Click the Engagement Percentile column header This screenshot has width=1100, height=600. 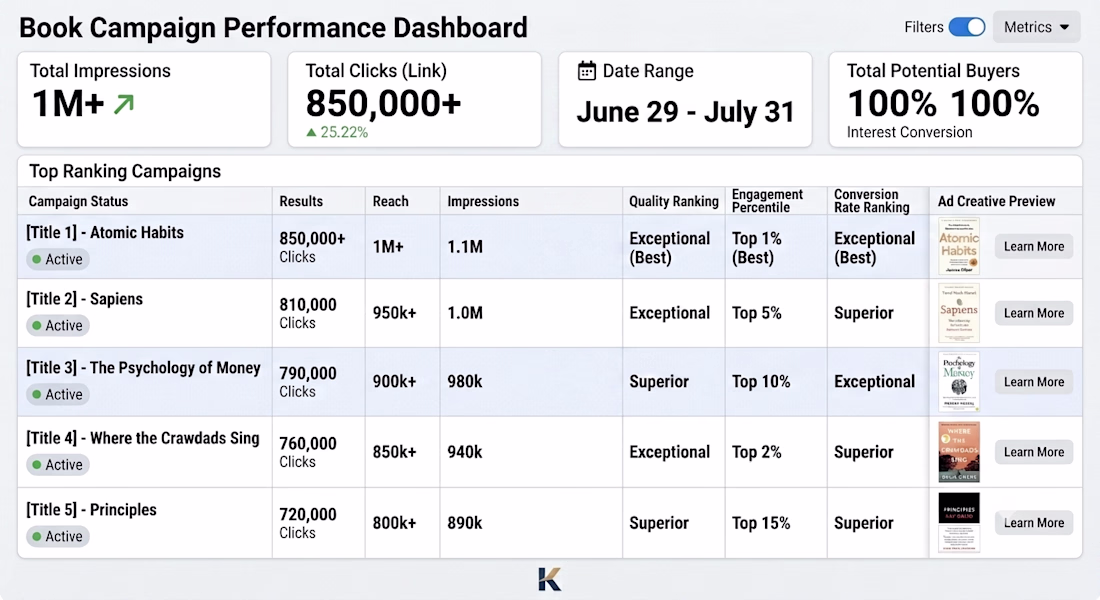[767, 201]
